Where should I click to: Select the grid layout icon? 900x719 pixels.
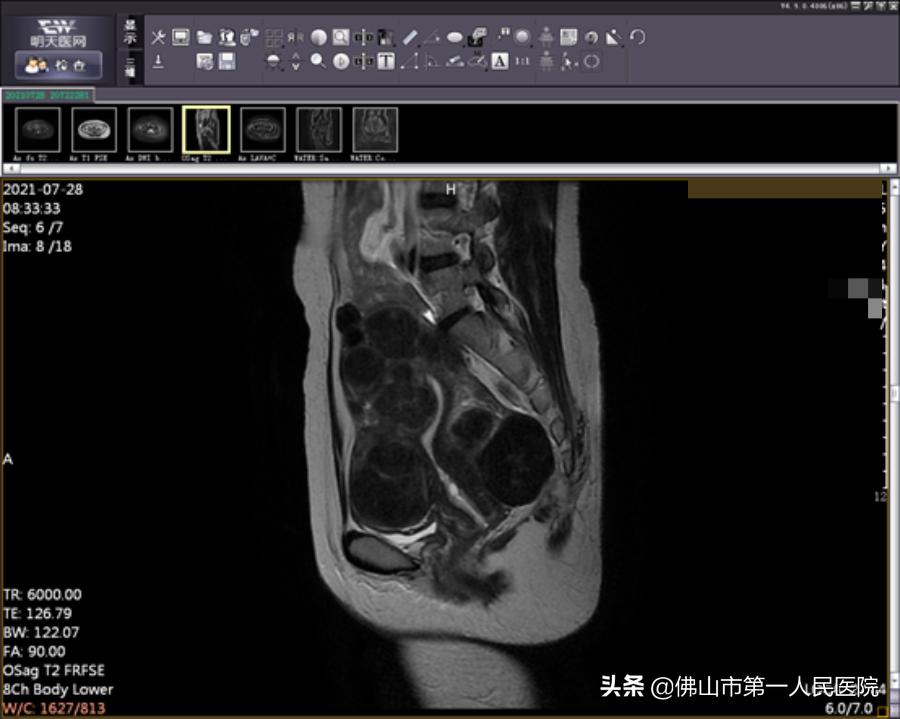pos(273,38)
